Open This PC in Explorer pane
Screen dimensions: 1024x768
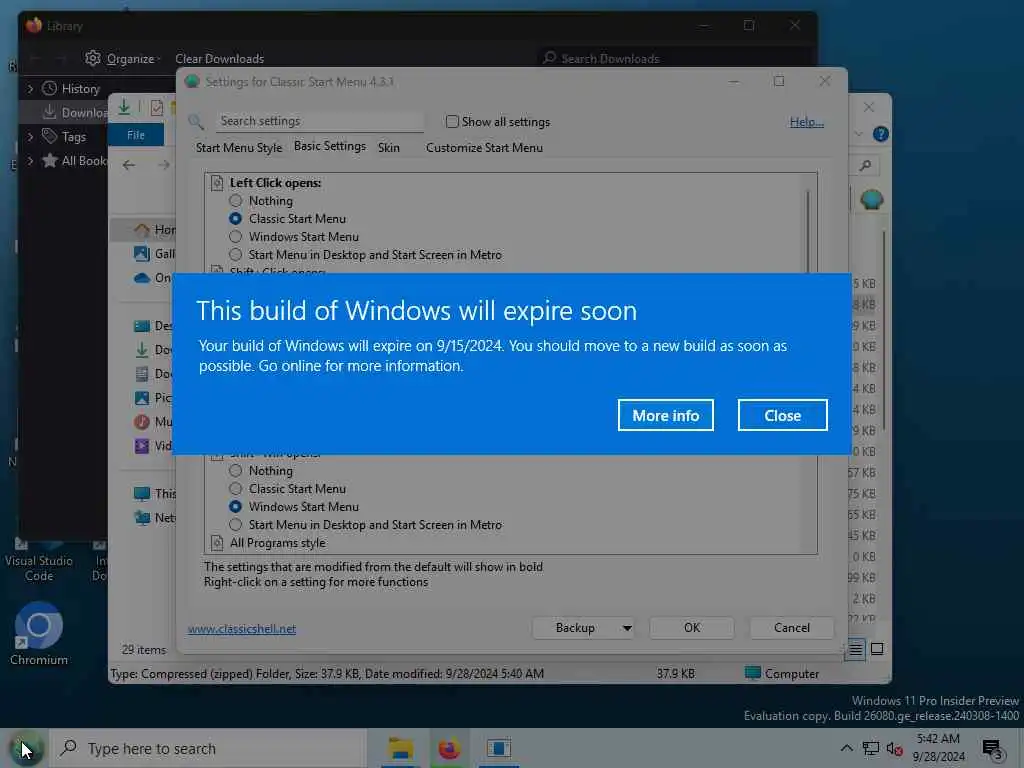pyautogui.click(x=155, y=494)
